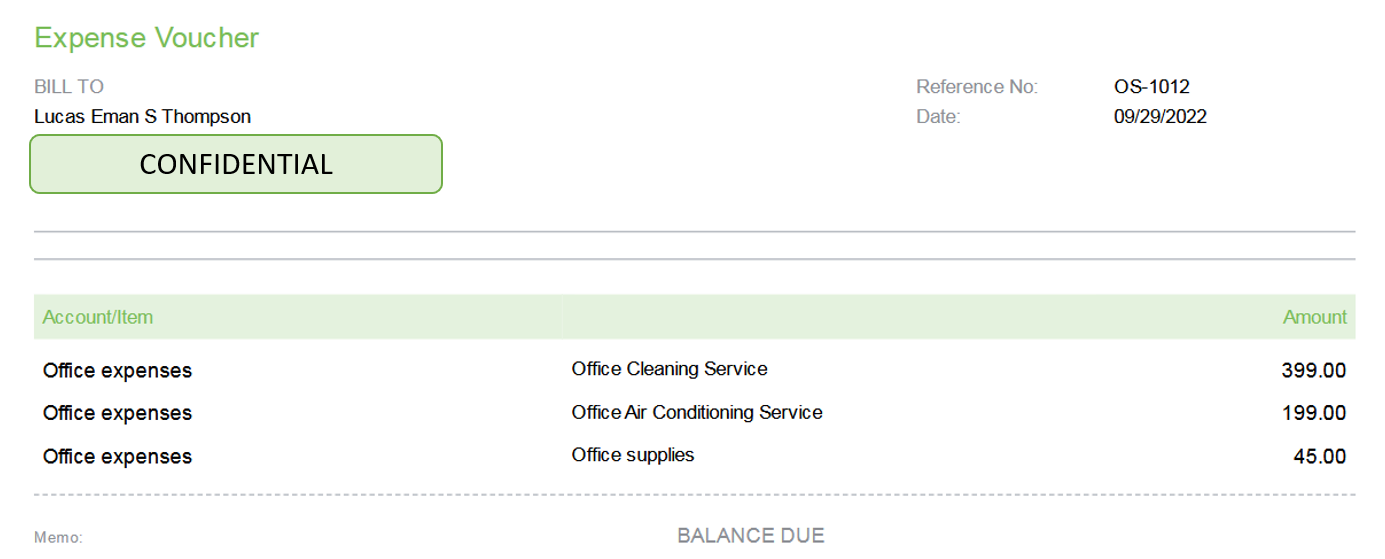The width and height of the screenshot is (1385, 559).
Task: Click the BALANCE DUE label
Action: [751, 536]
